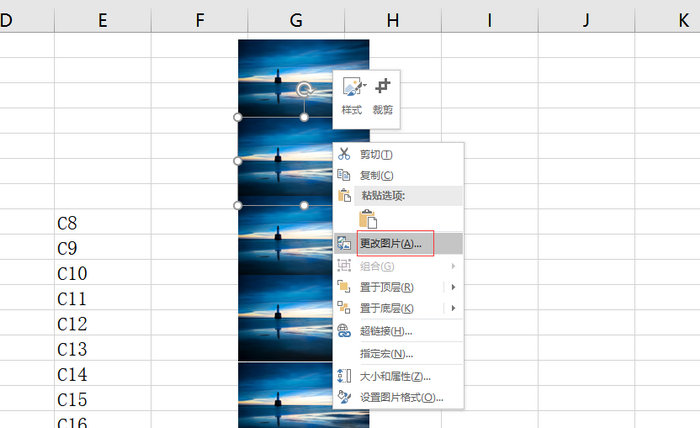700x428 pixels.
Task: Click the cell containing C11
Action: pos(103,298)
